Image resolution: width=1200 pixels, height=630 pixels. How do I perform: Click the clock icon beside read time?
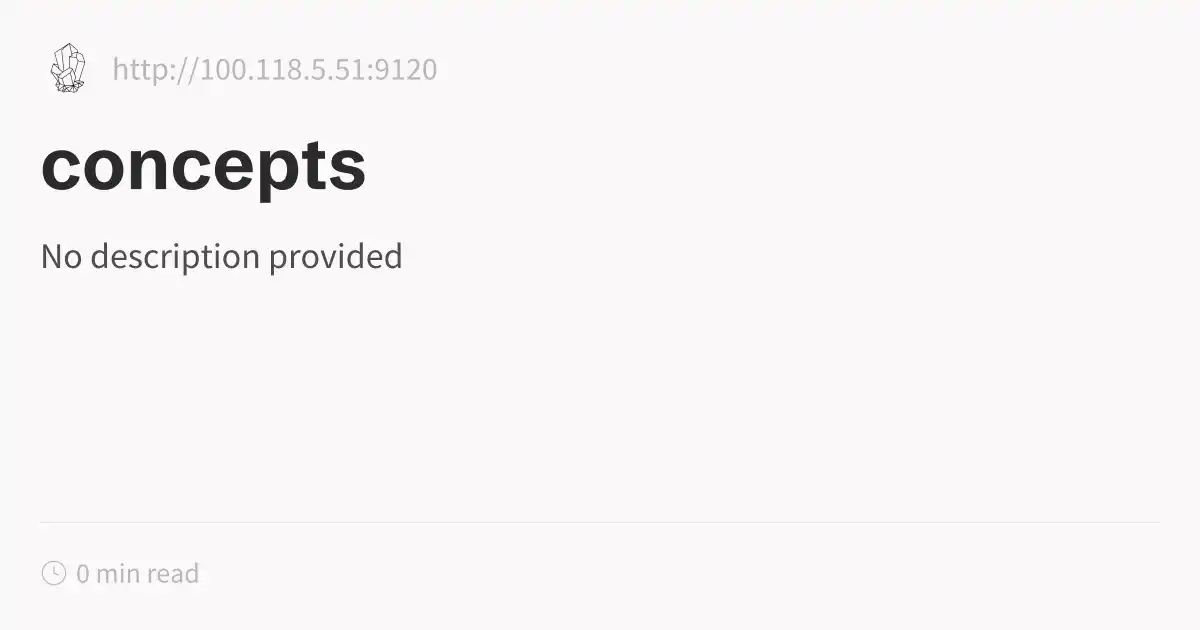pyautogui.click(x=53, y=573)
